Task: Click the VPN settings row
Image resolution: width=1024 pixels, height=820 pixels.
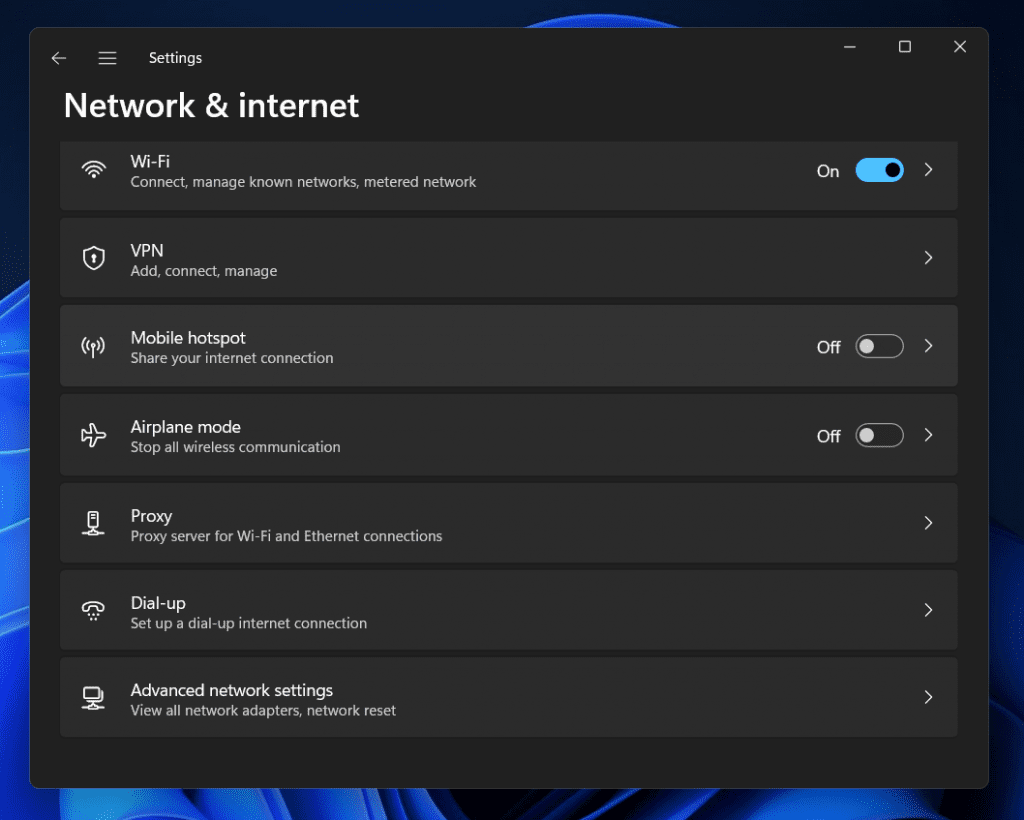Action: [x=500, y=258]
